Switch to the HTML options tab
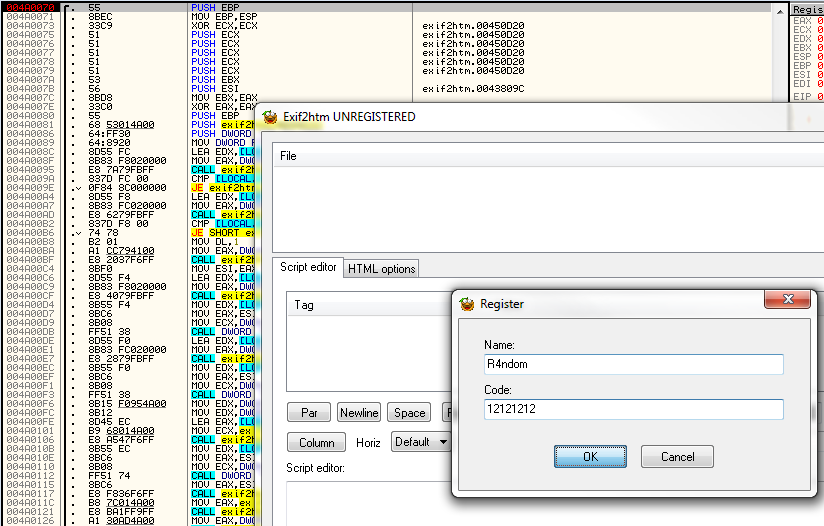 [x=382, y=269]
